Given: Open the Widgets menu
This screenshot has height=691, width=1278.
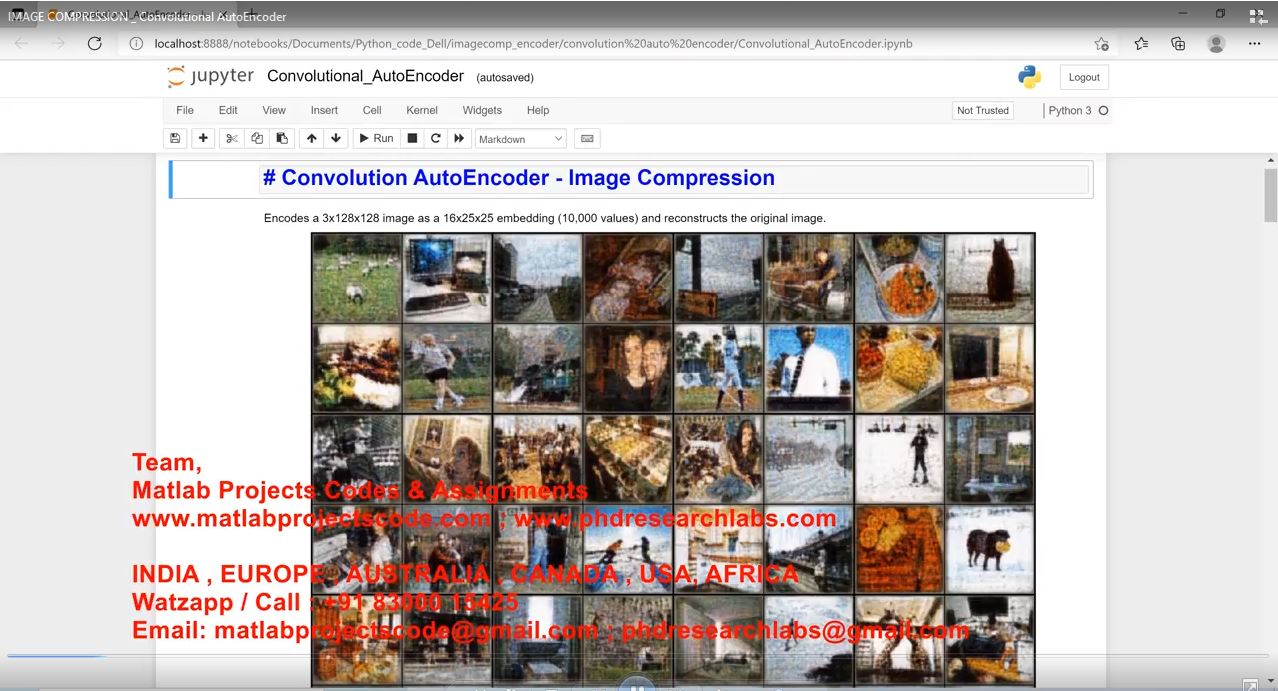Looking at the screenshot, I should click(482, 110).
